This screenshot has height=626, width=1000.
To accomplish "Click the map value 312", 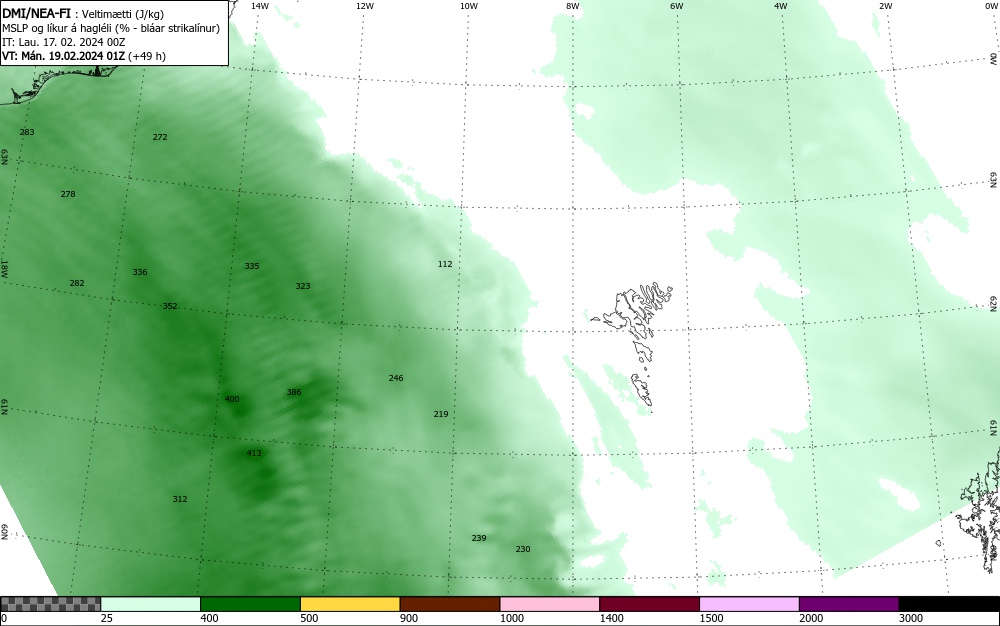I will tap(180, 499).
